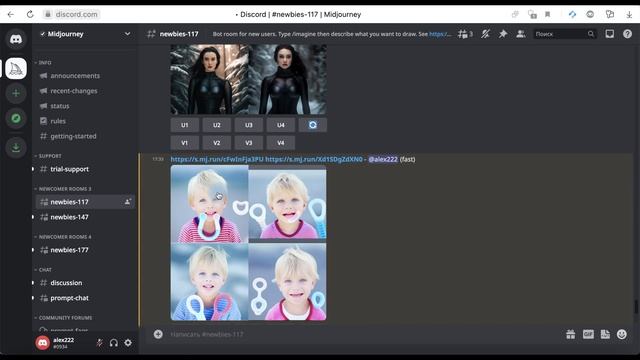Screen dimensions: 640x360
Task: Open help question mark icon
Action: click(627, 34)
